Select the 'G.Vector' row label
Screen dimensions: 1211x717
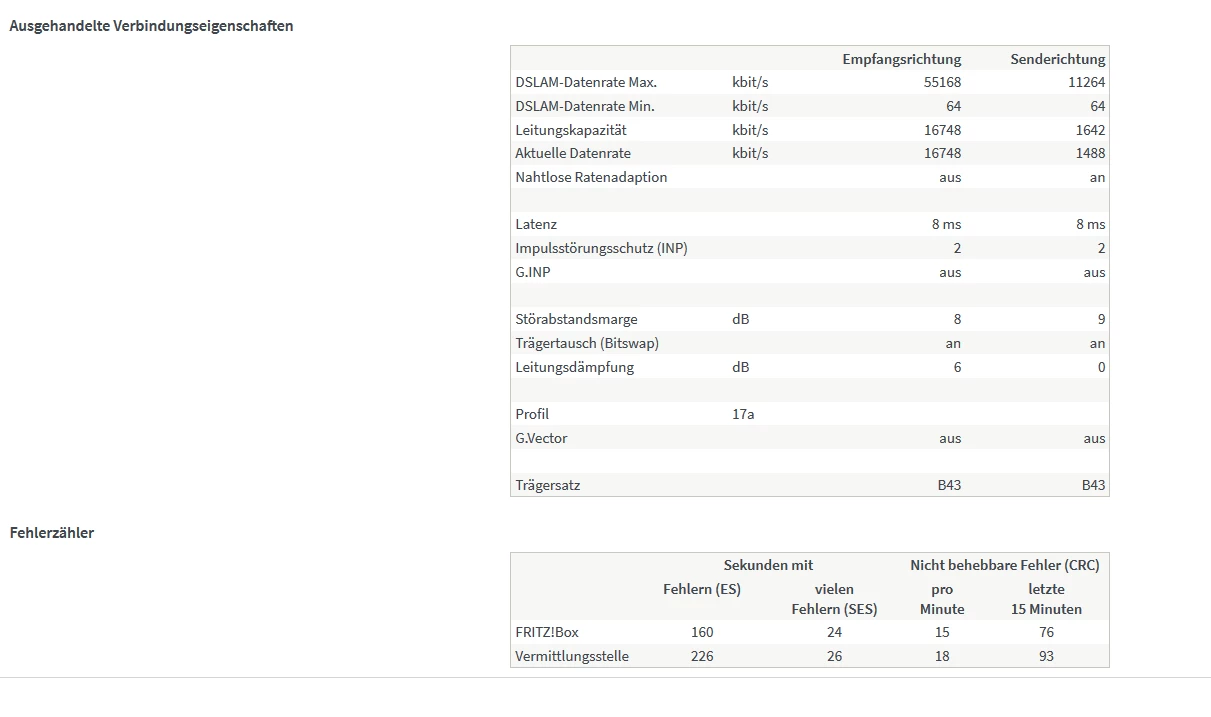click(541, 438)
